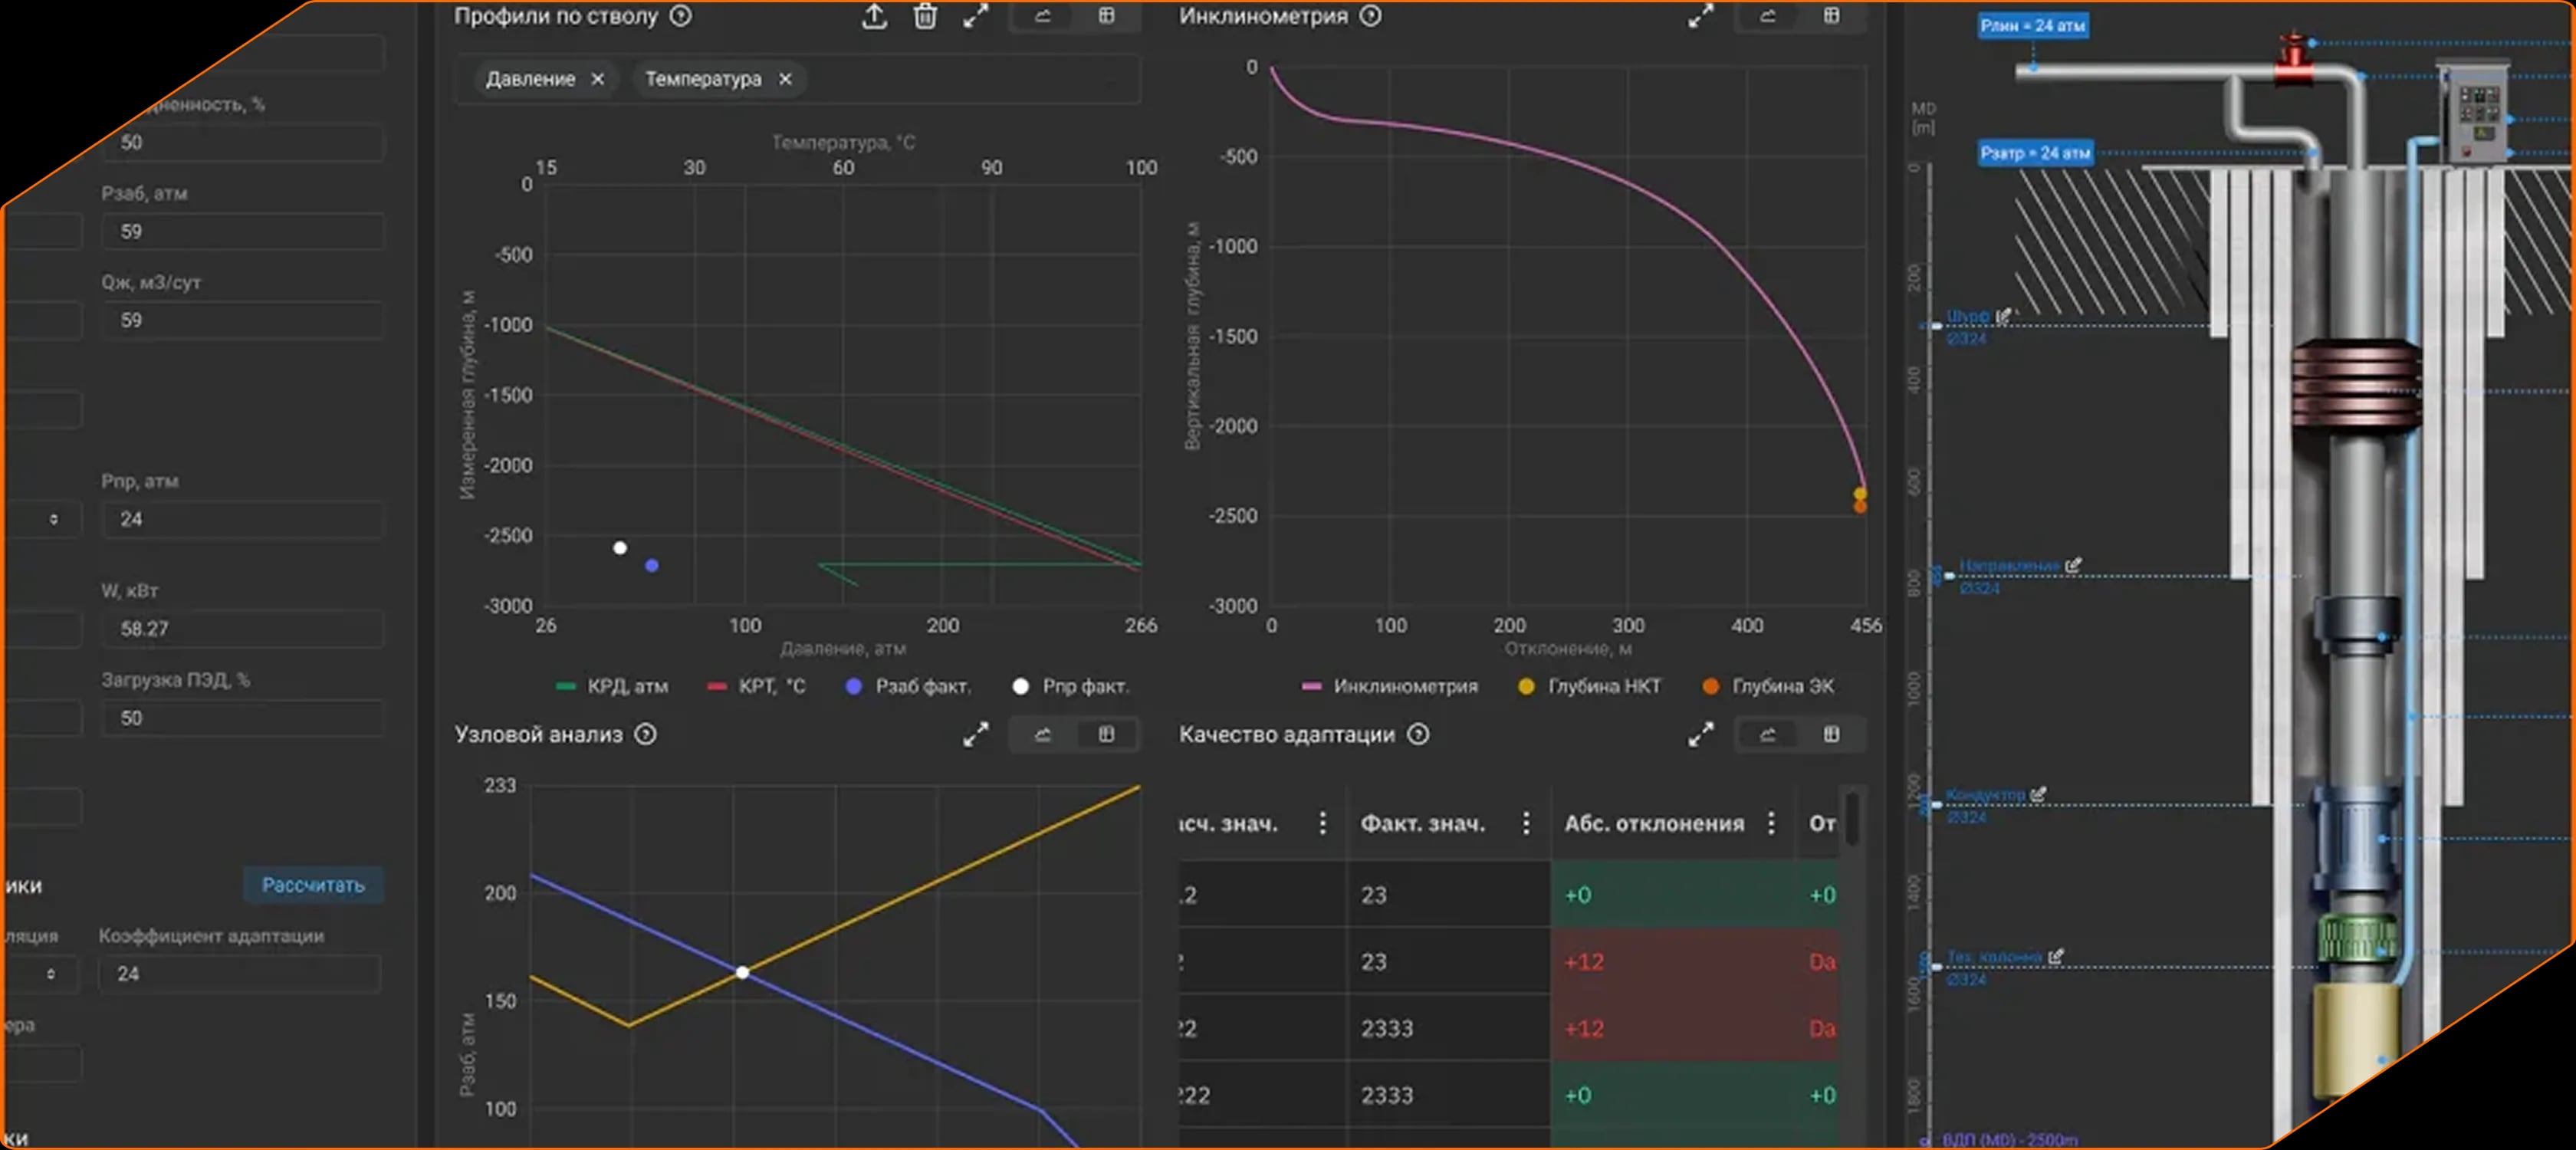Switch Качество адаптации to chart view
2576x1150 pixels.
click(1767, 735)
